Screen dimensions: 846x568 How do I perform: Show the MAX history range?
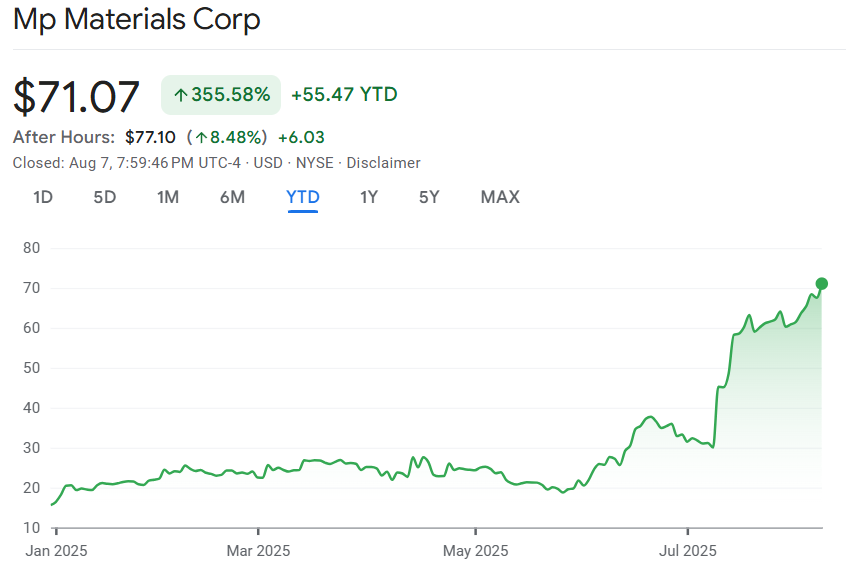500,197
